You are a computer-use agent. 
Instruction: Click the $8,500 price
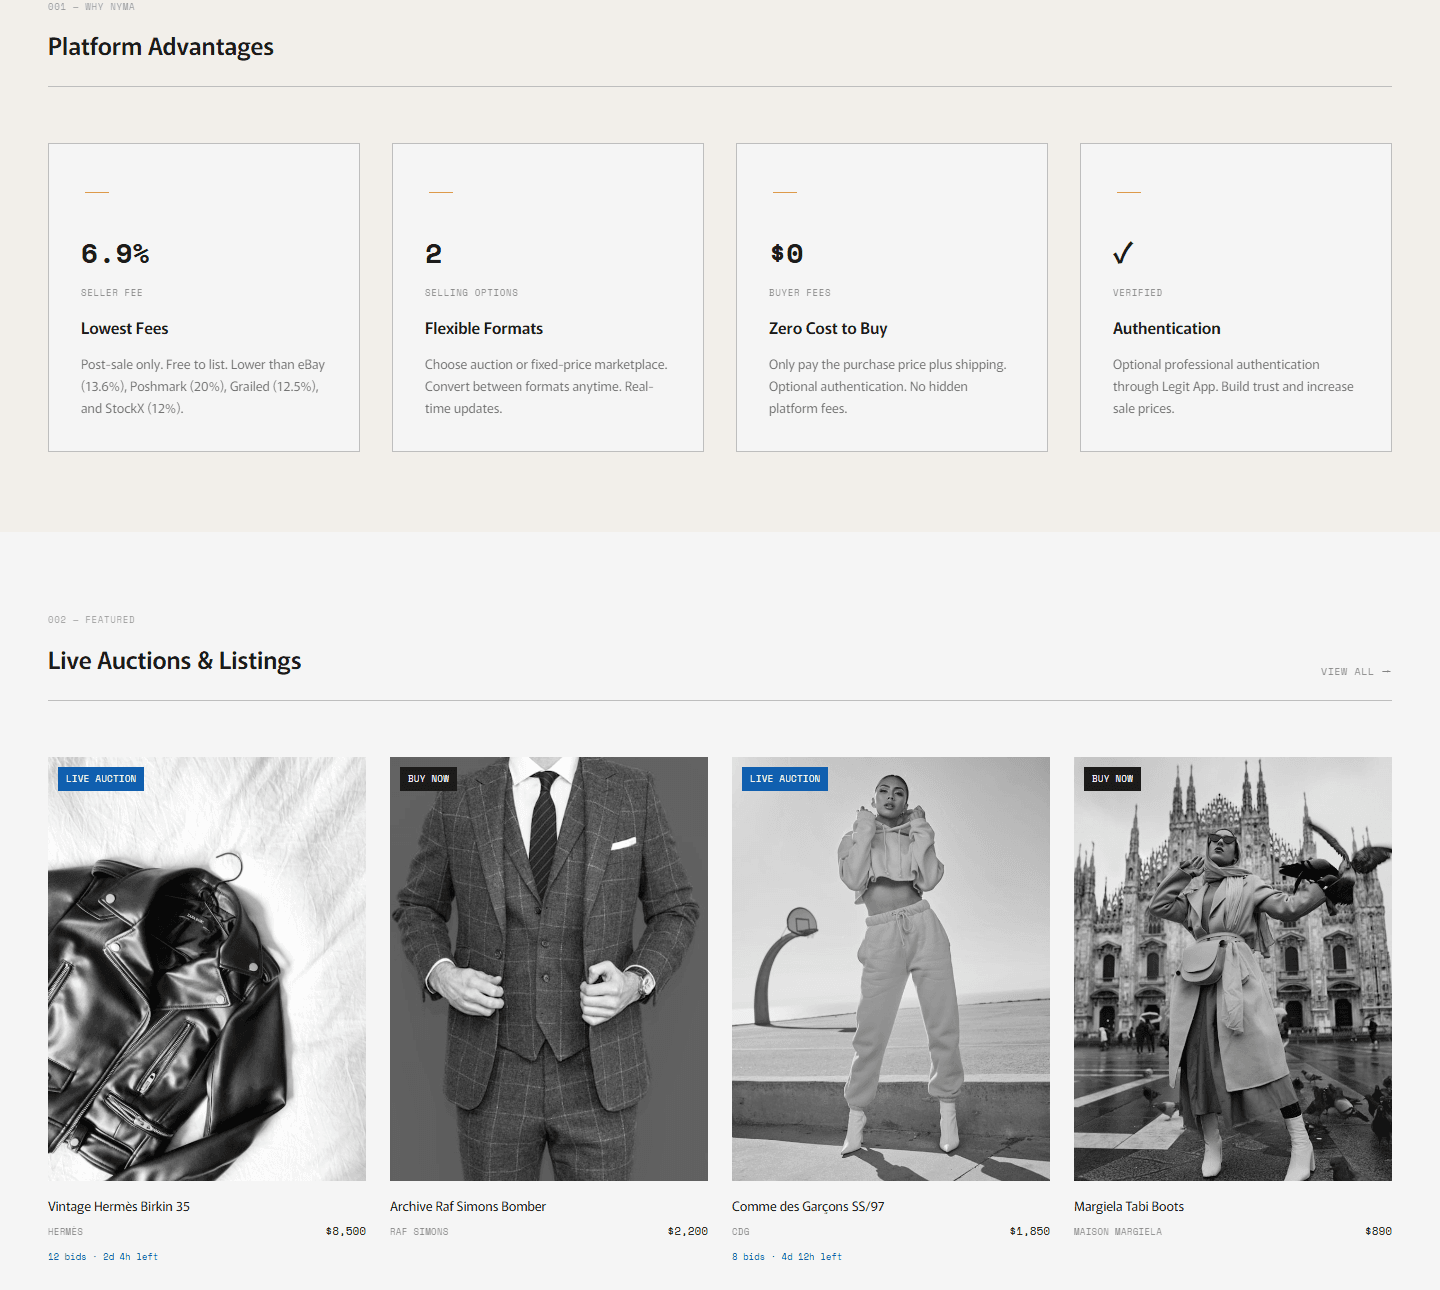346,1232
